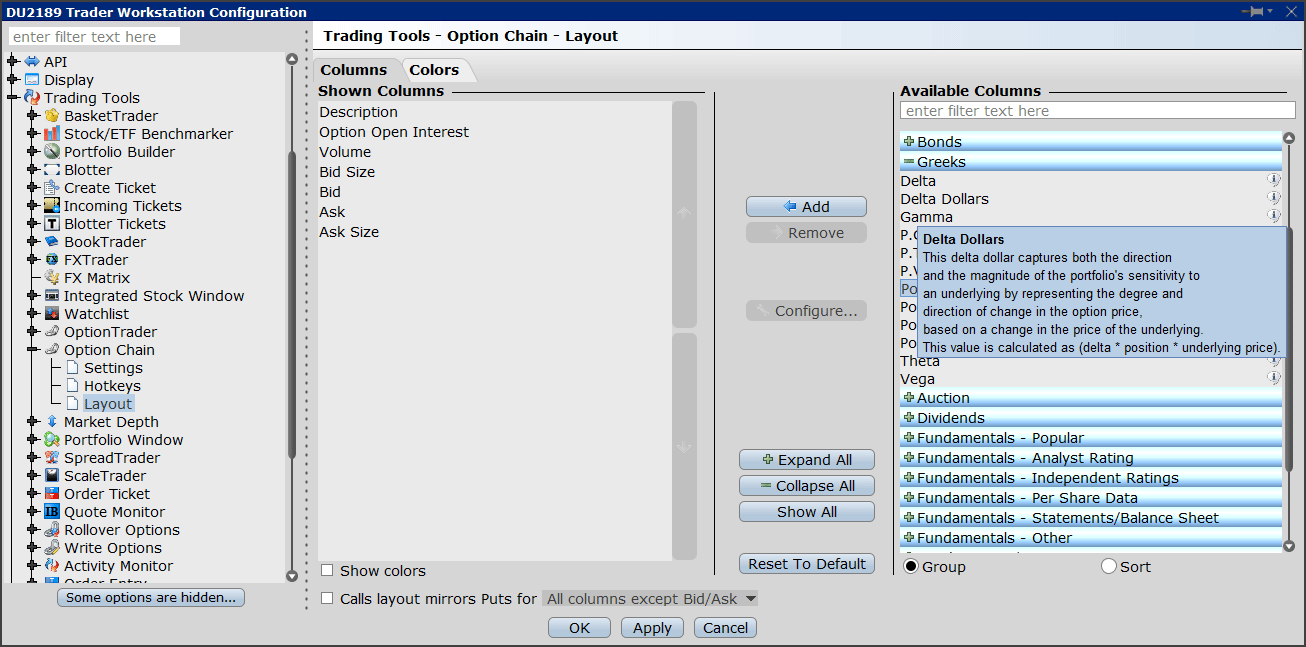Click the Watchlist icon

coord(52,314)
